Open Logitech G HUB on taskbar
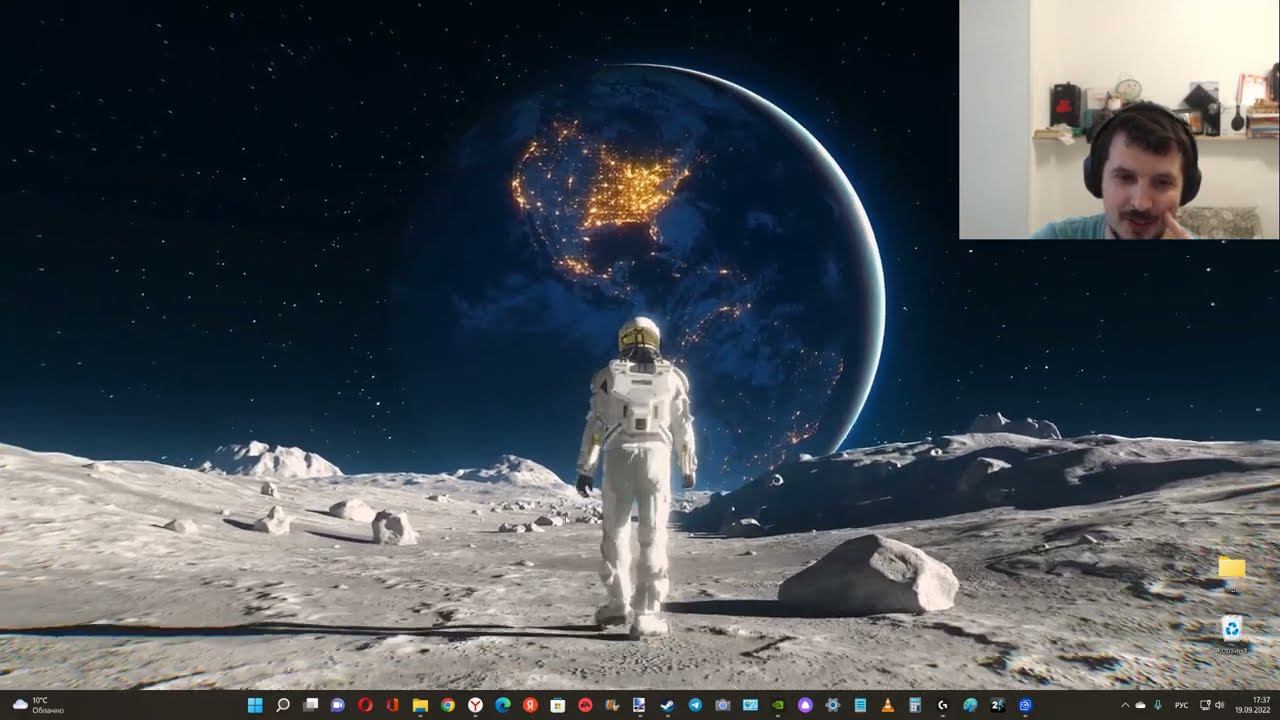 click(943, 705)
